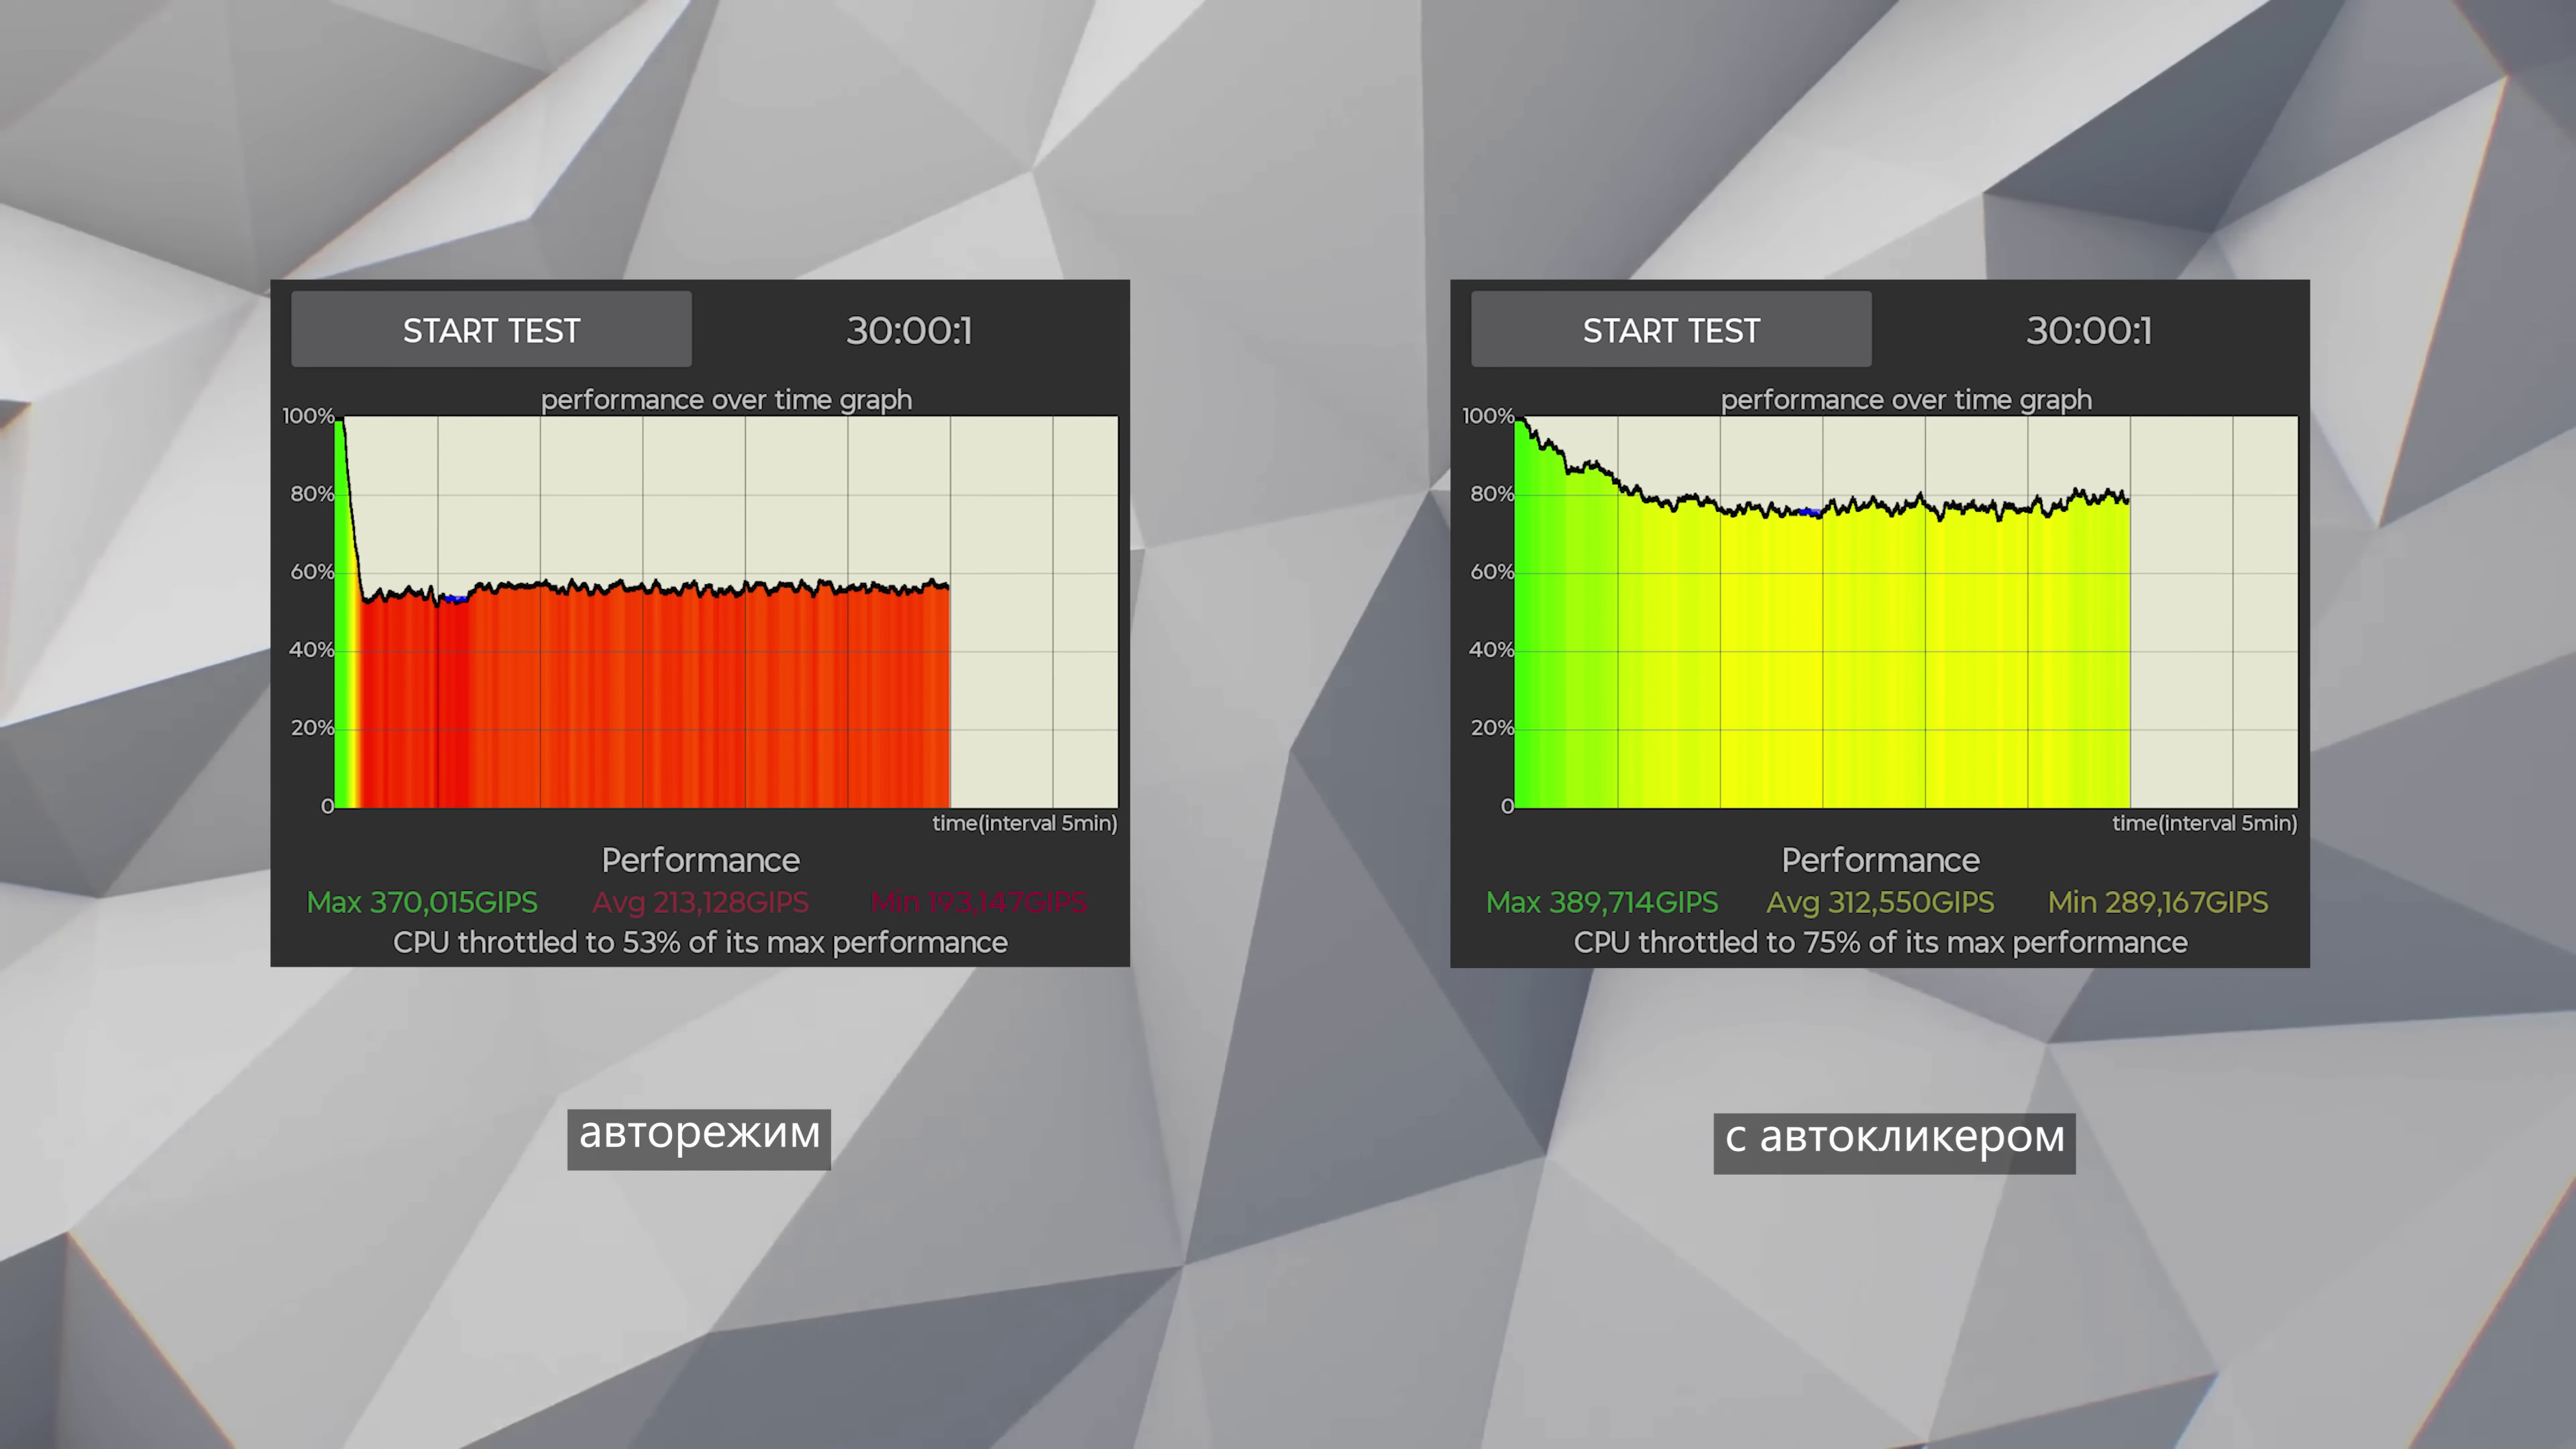Click the 30:00:1 timer in right panel
The width and height of the screenshot is (2576, 1449).
(2089, 331)
